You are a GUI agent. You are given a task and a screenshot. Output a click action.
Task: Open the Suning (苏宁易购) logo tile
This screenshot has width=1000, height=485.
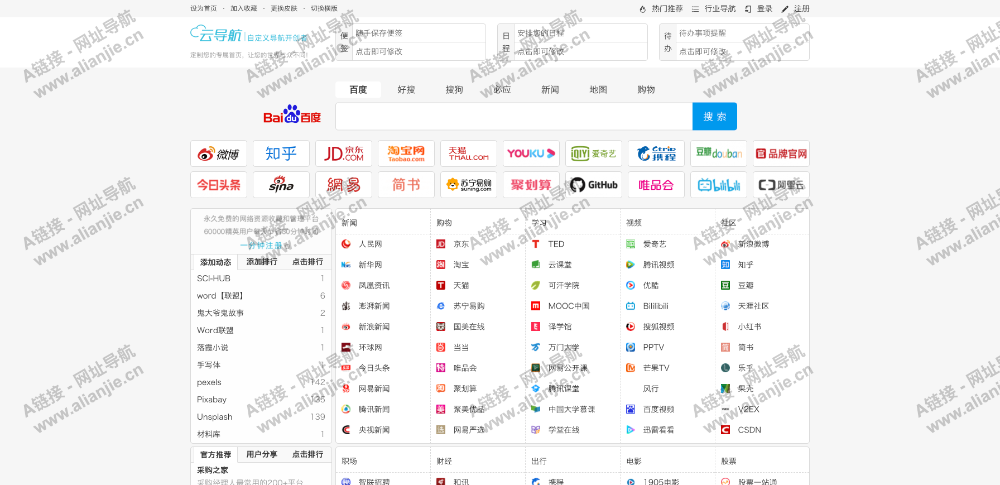[468, 184]
